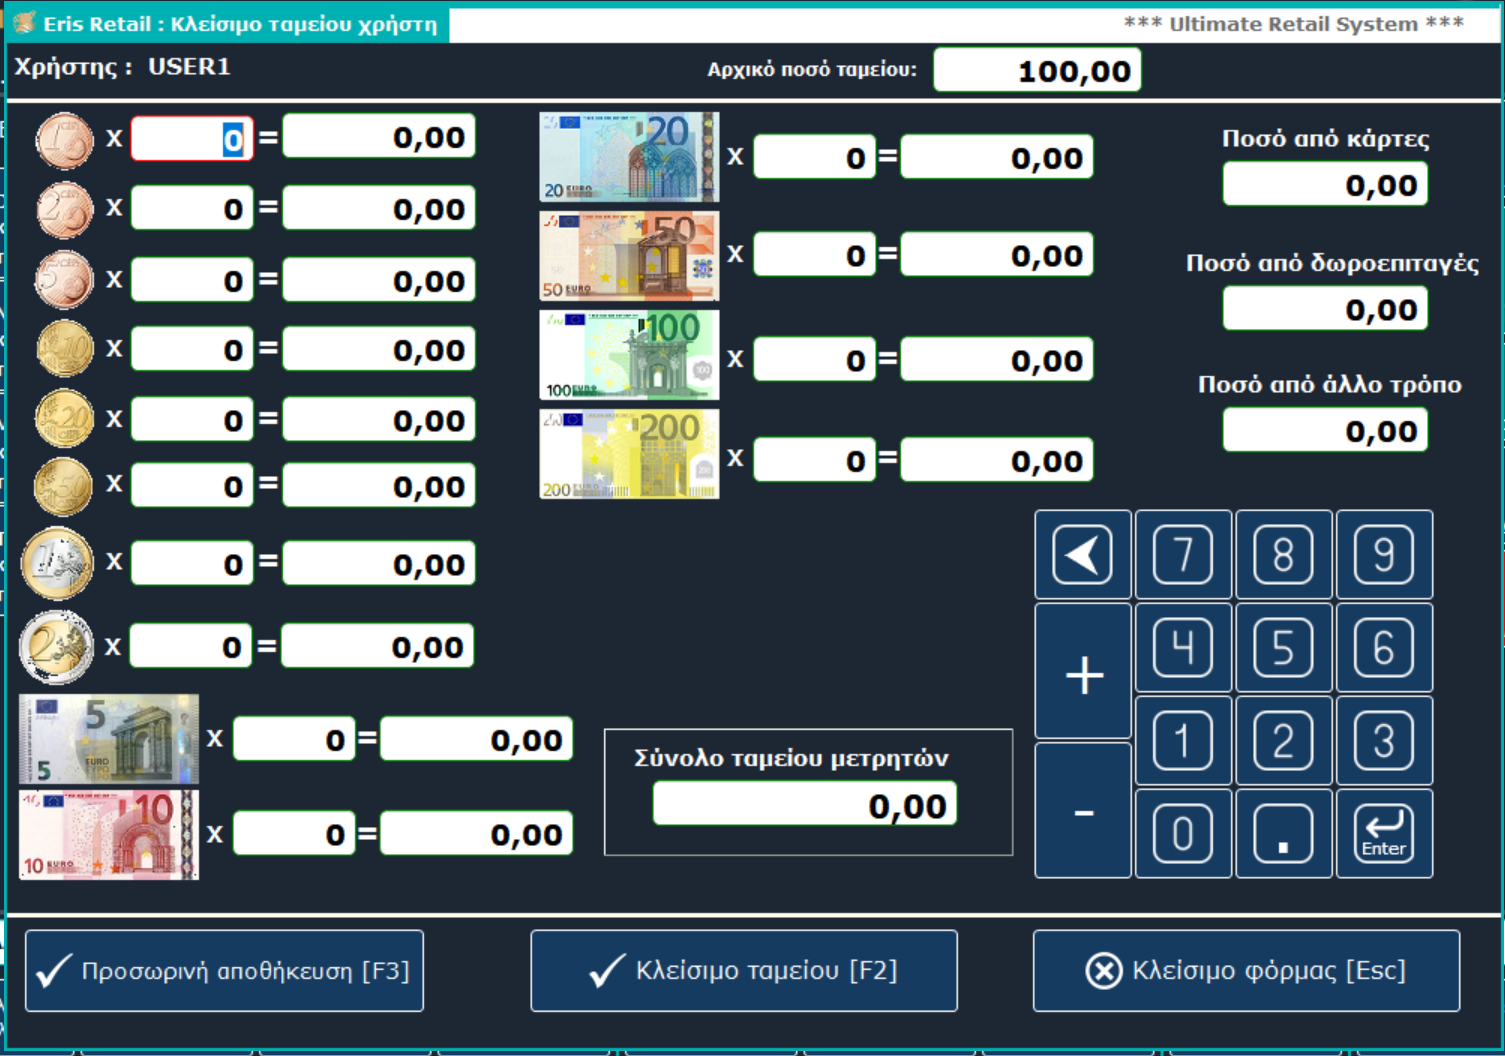Tap keypad digit 1
The width and height of the screenshot is (1505, 1056).
coord(1183,740)
